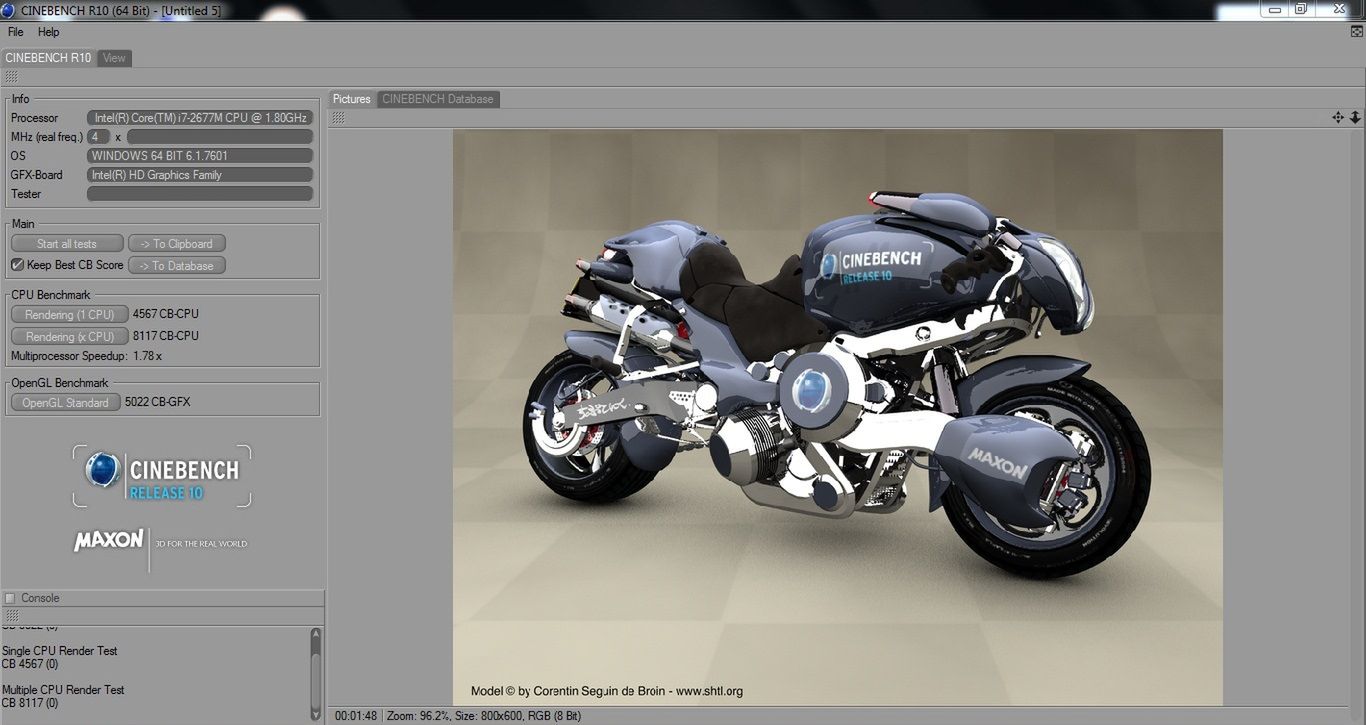Image resolution: width=1366 pixels, height=725 pixels.
Task: Click the 5022 CB-GFX score text
Action: (x=157, y=402)
